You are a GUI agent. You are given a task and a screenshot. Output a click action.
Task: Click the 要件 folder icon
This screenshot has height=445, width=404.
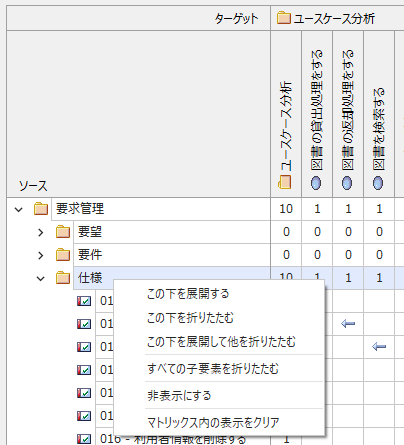click(x=63, y=255)
